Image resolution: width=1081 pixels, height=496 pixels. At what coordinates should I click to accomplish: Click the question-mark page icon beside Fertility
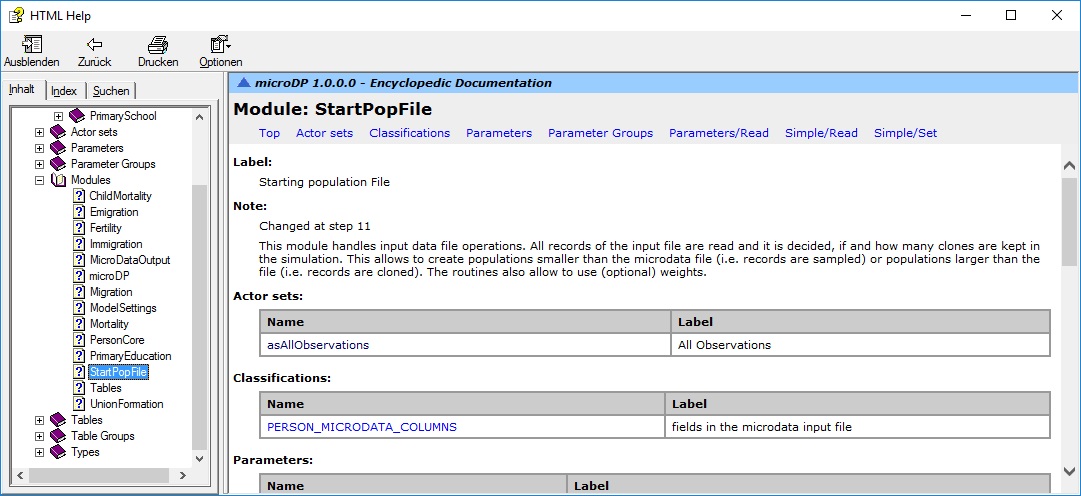point(79,228)
